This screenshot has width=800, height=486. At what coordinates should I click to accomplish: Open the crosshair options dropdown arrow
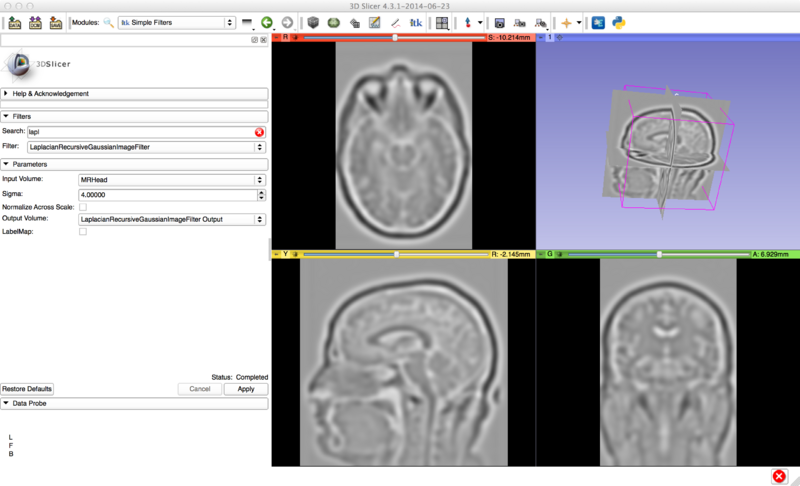pyautogui.click(x=579, y=22)
